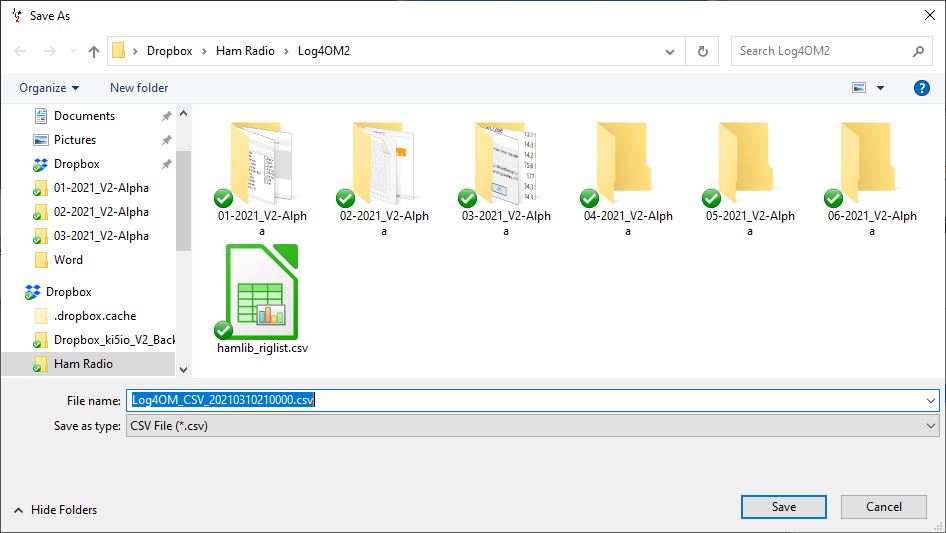Select .dropbox.cache folder in tree
Screen dimensions: 946x533
[x=95, y=316]
